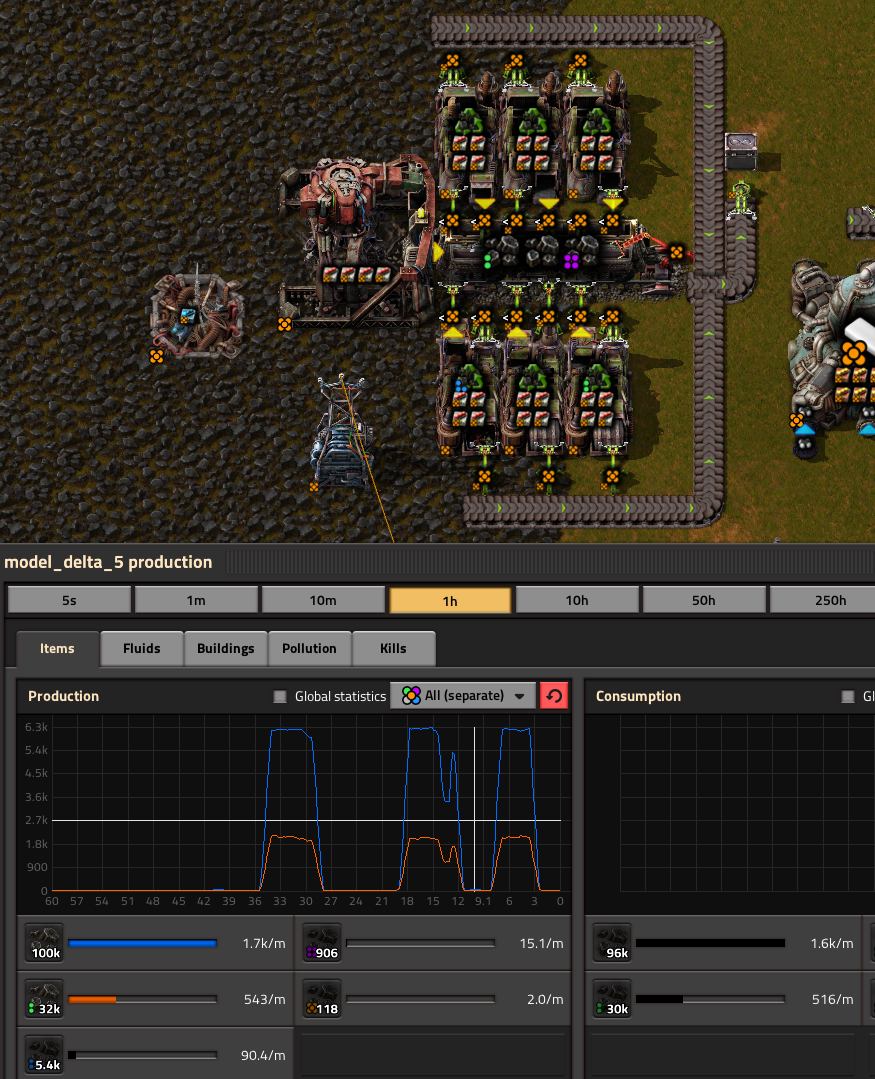This screenshot has height=1079, width=875.
Task: Click the purple-quality item icon on central container
Action: [581, 251]
